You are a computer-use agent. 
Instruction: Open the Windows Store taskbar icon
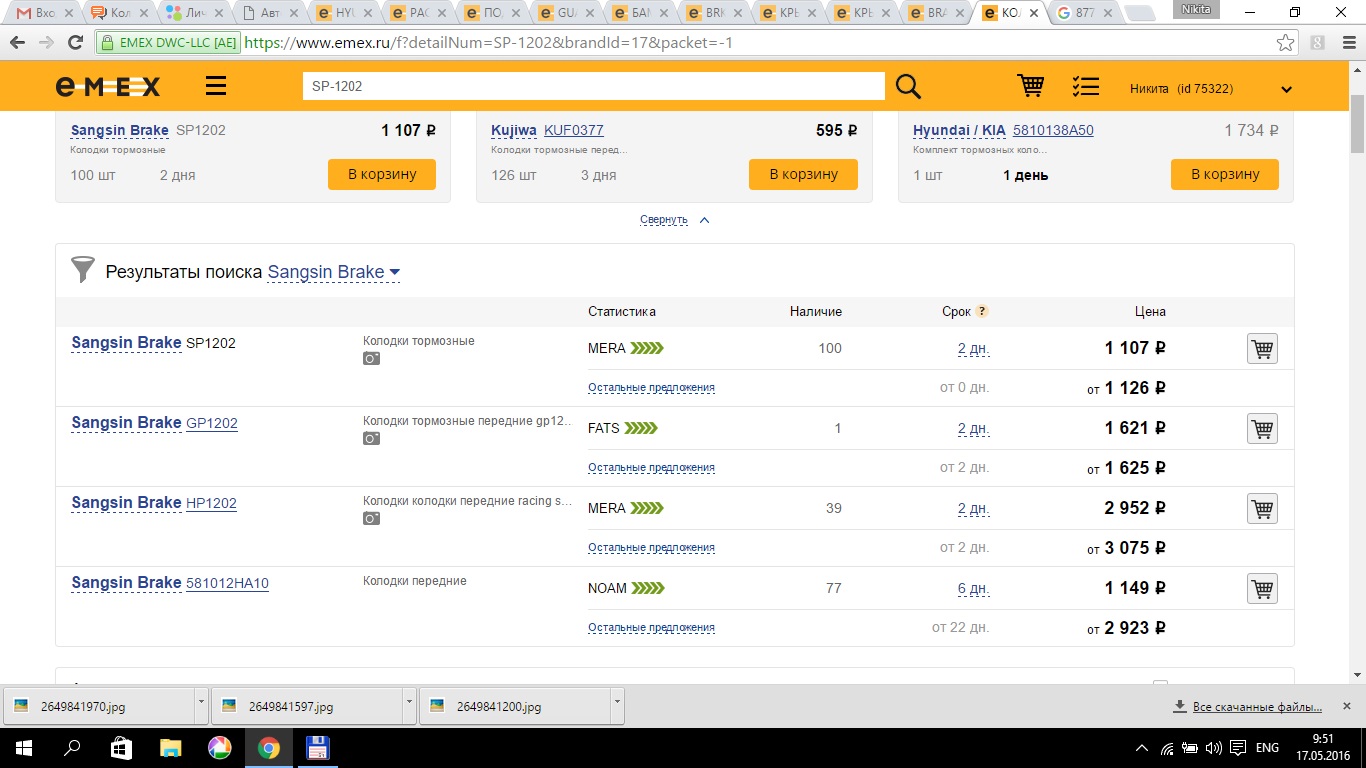[x=121, y=748]
